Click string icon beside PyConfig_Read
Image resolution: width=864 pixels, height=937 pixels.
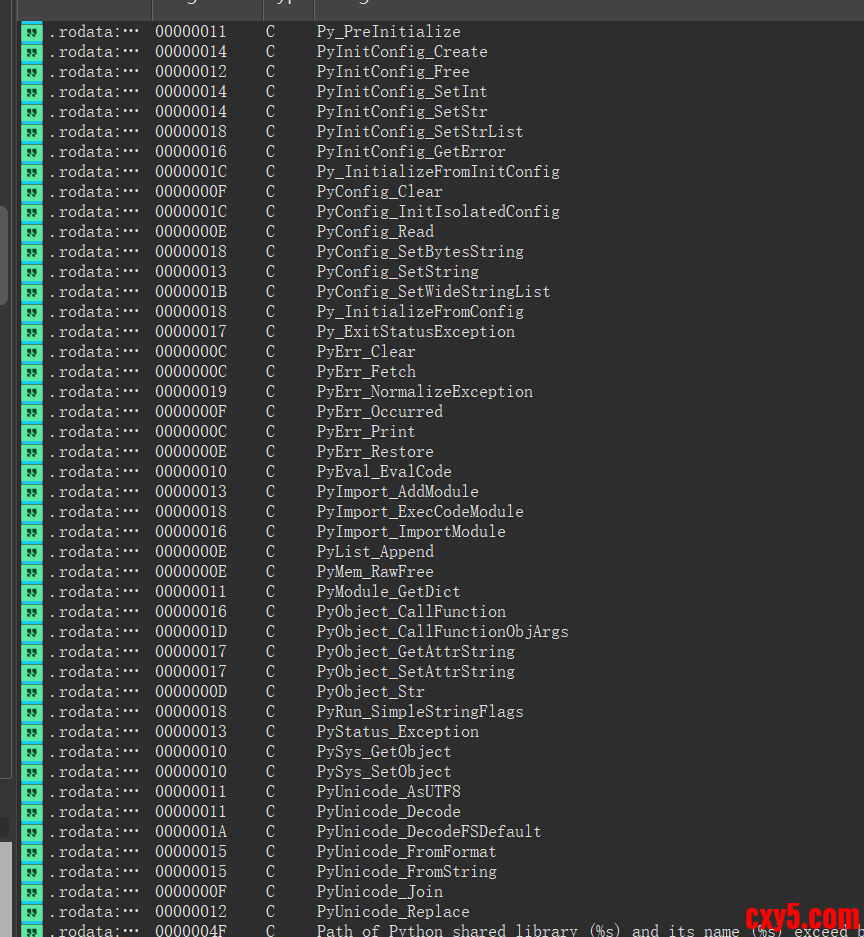click(32, 232)
